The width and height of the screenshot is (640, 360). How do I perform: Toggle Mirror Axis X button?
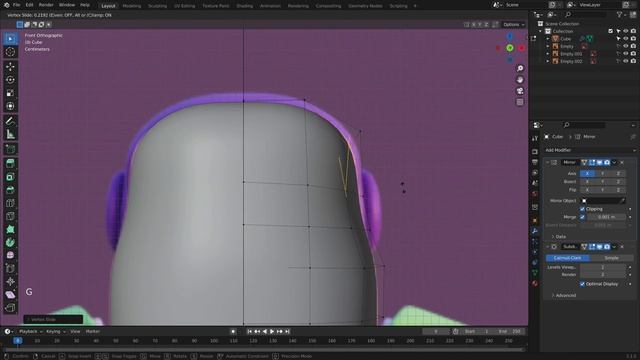587,173
